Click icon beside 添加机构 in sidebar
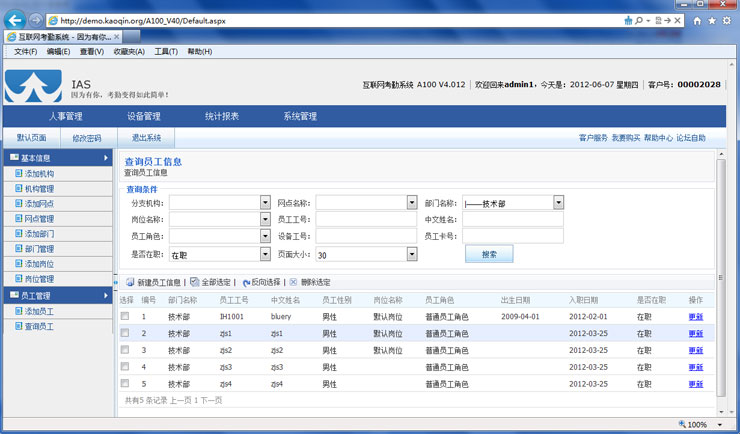Viewport: 740px width, 434px height. coord(18,173)
